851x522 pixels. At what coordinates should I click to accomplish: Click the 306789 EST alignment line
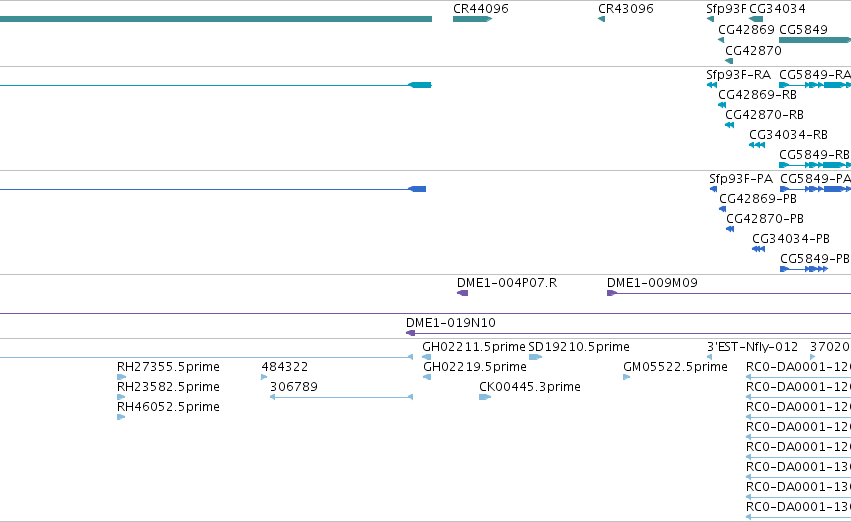(x=341, y=397)
